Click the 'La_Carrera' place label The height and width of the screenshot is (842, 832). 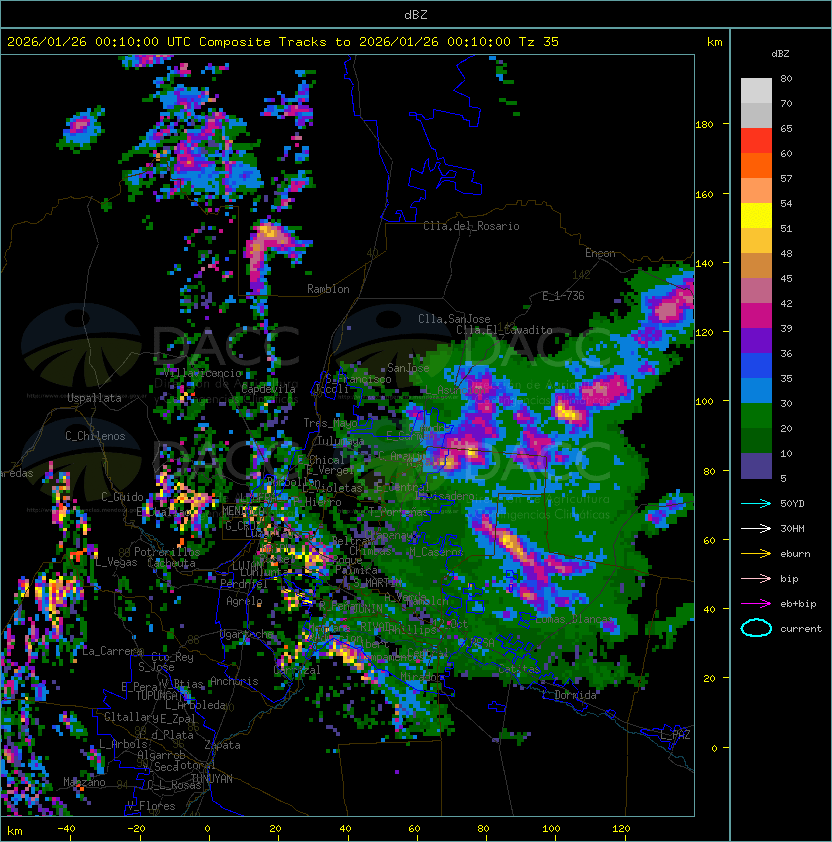(x=113, y=651)
